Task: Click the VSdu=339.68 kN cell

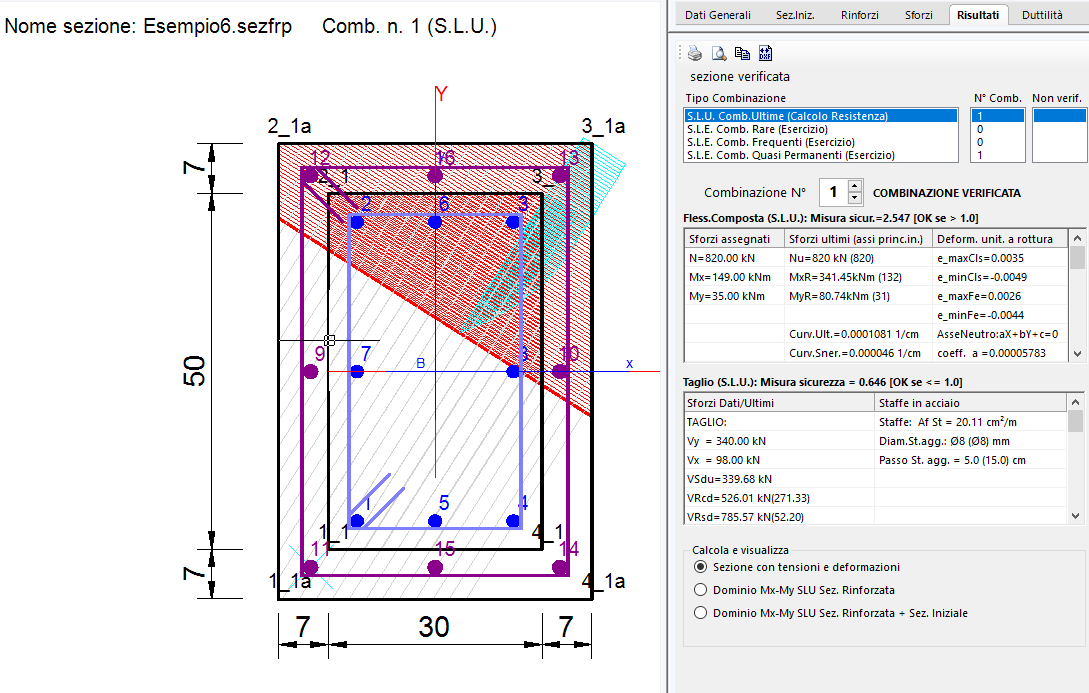Action: (x=779, y=479)
